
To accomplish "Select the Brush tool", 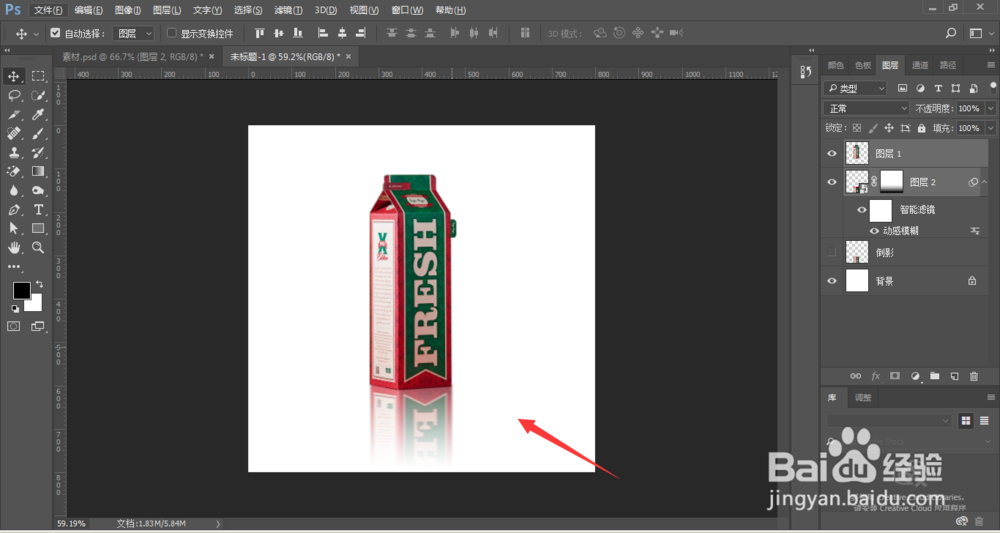I will tap(38, 133).
